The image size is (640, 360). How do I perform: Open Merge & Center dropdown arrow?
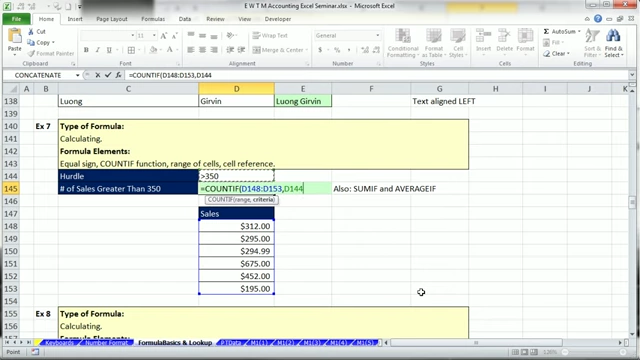coord(307,50)
